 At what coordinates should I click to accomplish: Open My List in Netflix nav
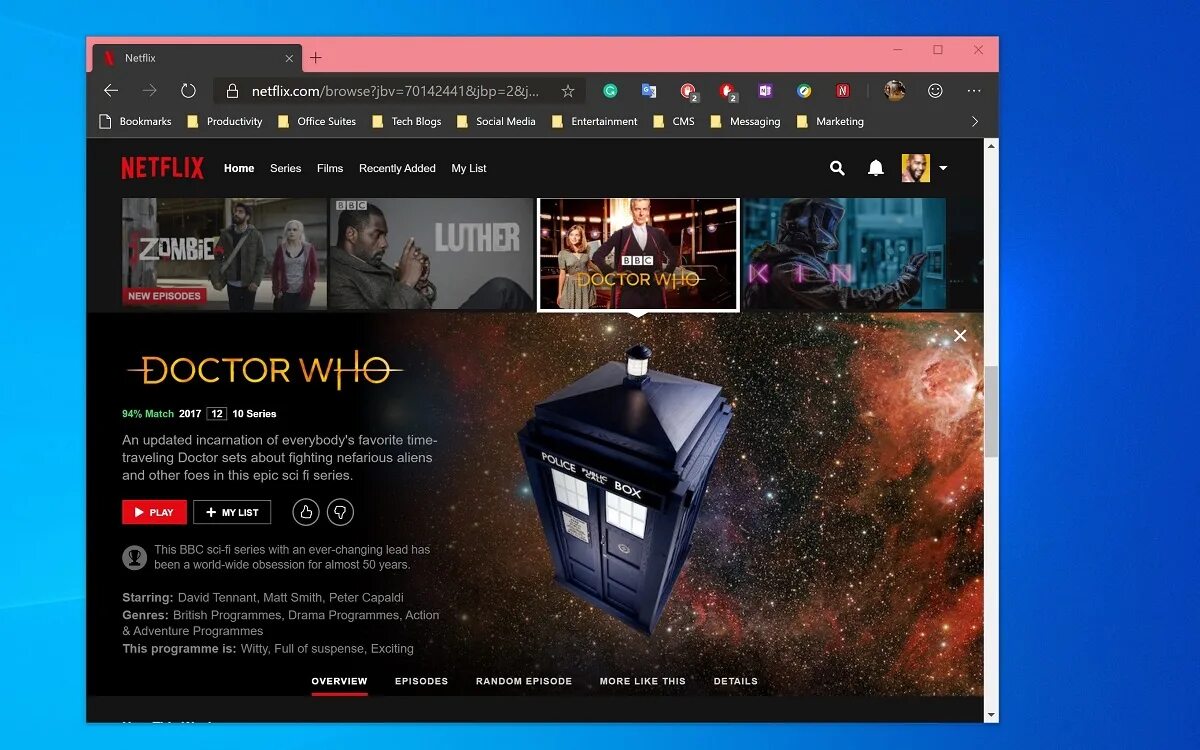coord(469,169)
